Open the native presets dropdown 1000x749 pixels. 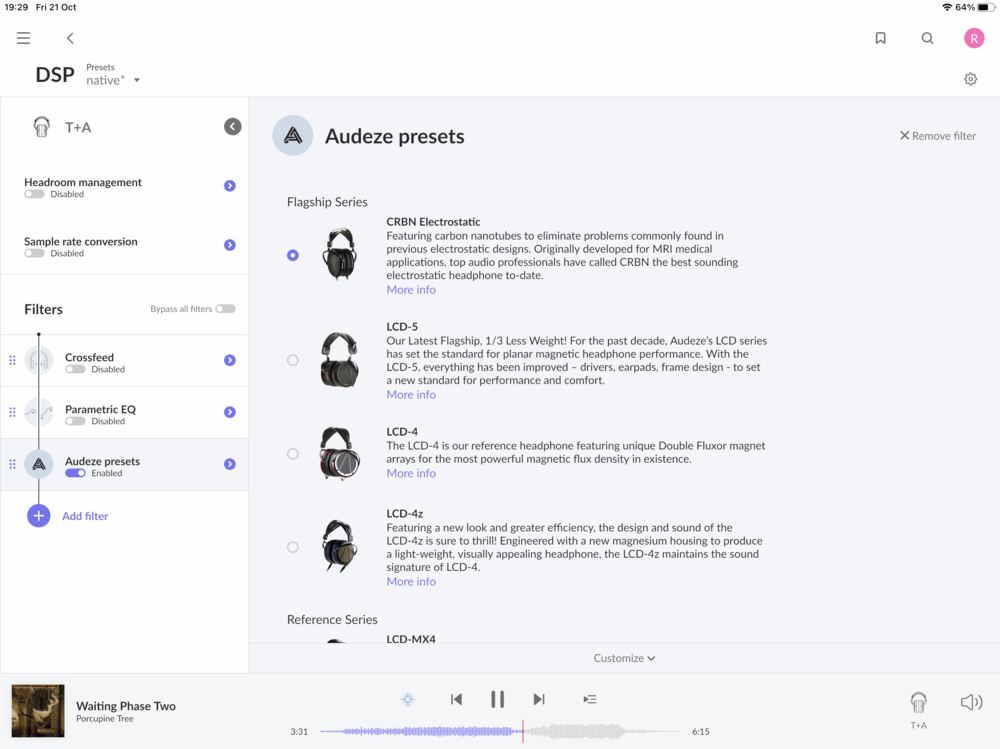(x=112, y=80)
